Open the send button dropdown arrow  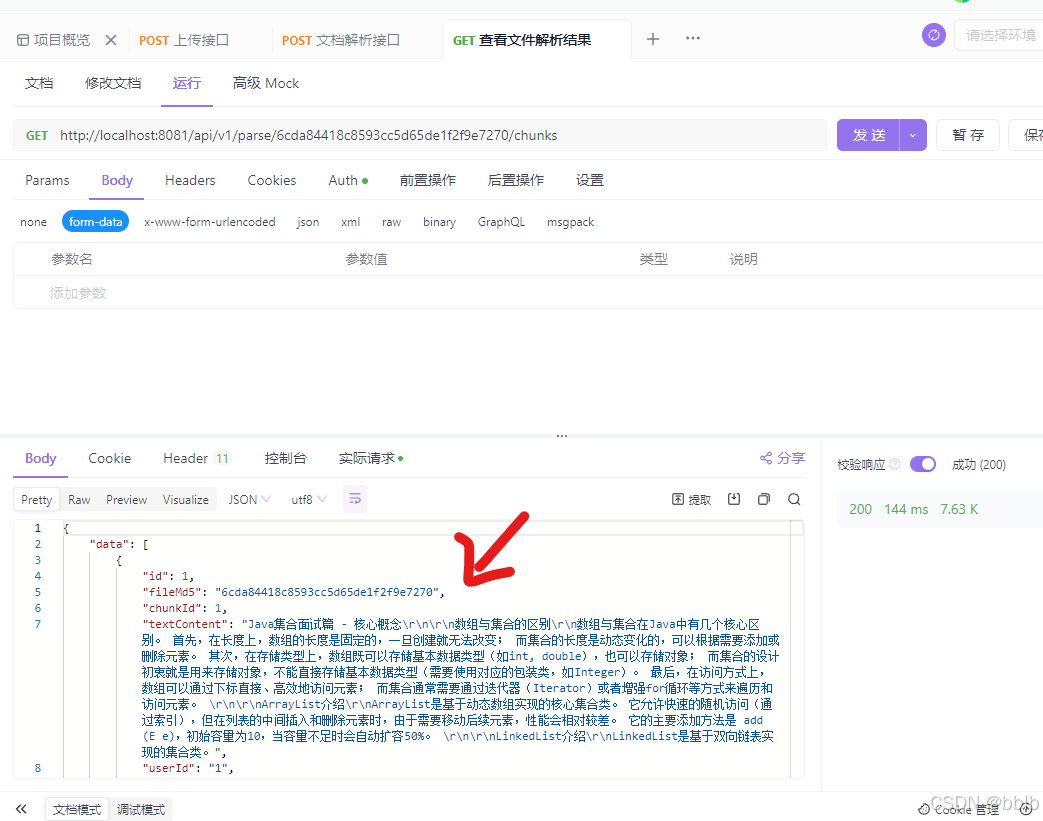(x=911, y=134)
